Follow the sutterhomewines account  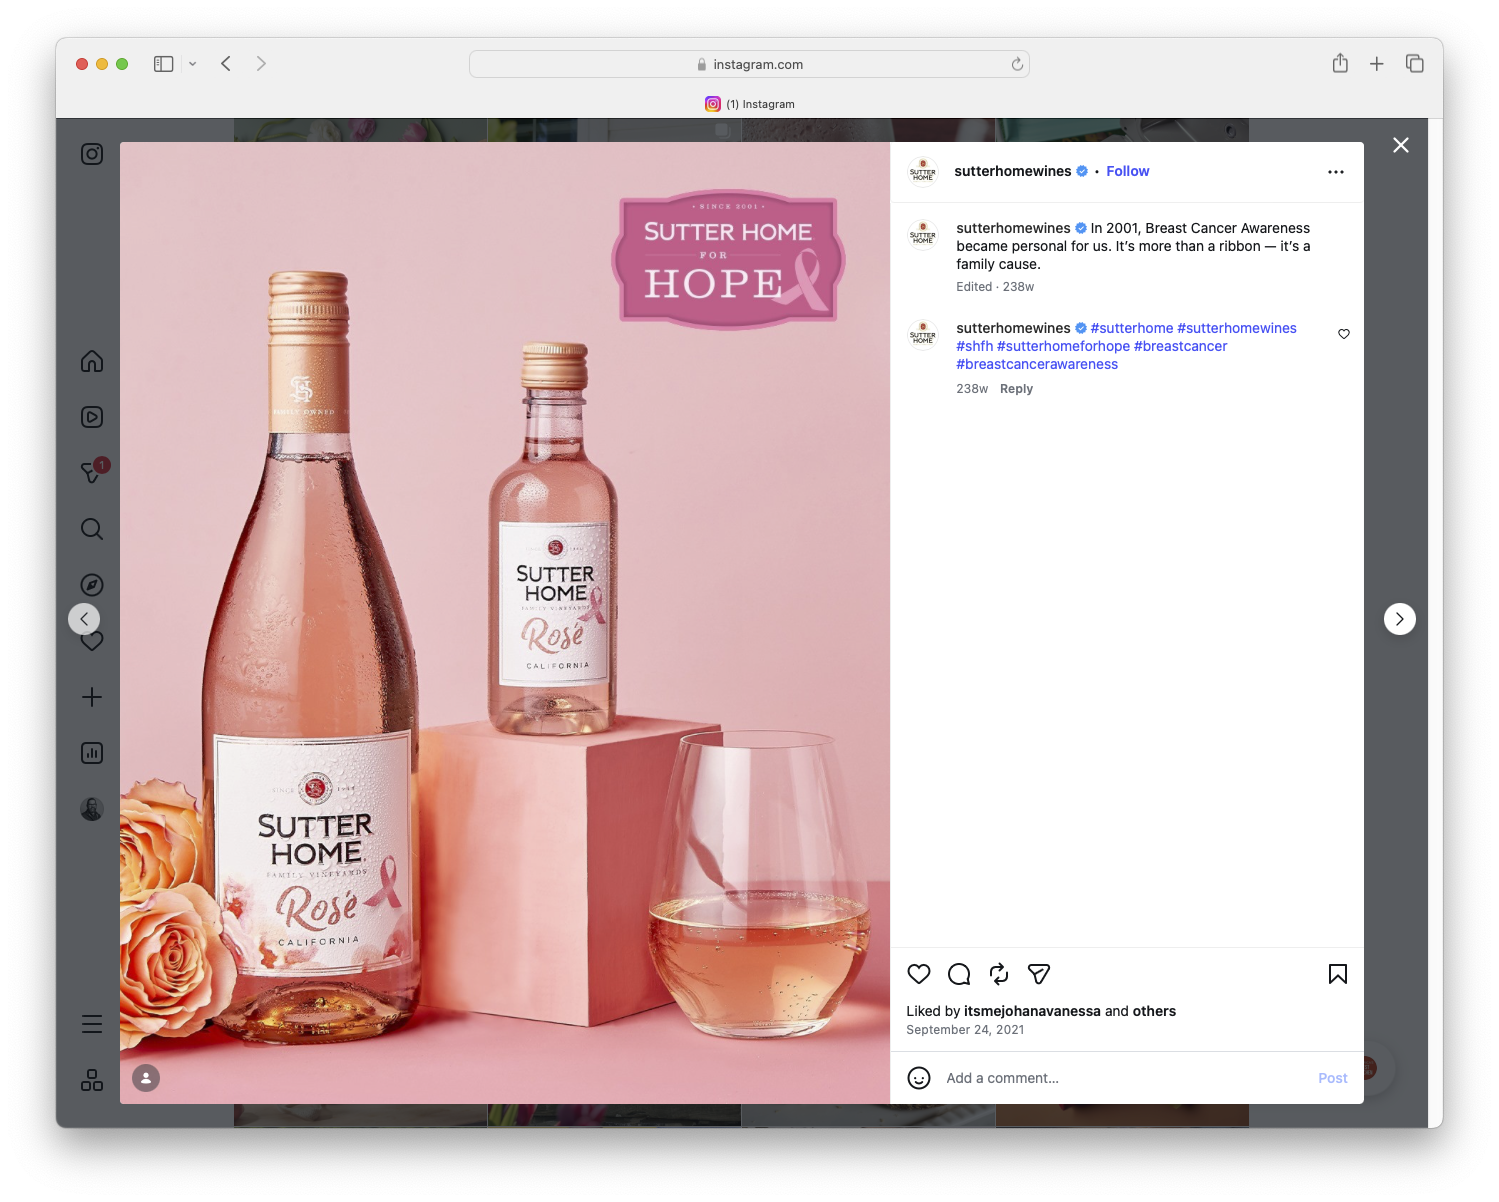[1127, 171]
